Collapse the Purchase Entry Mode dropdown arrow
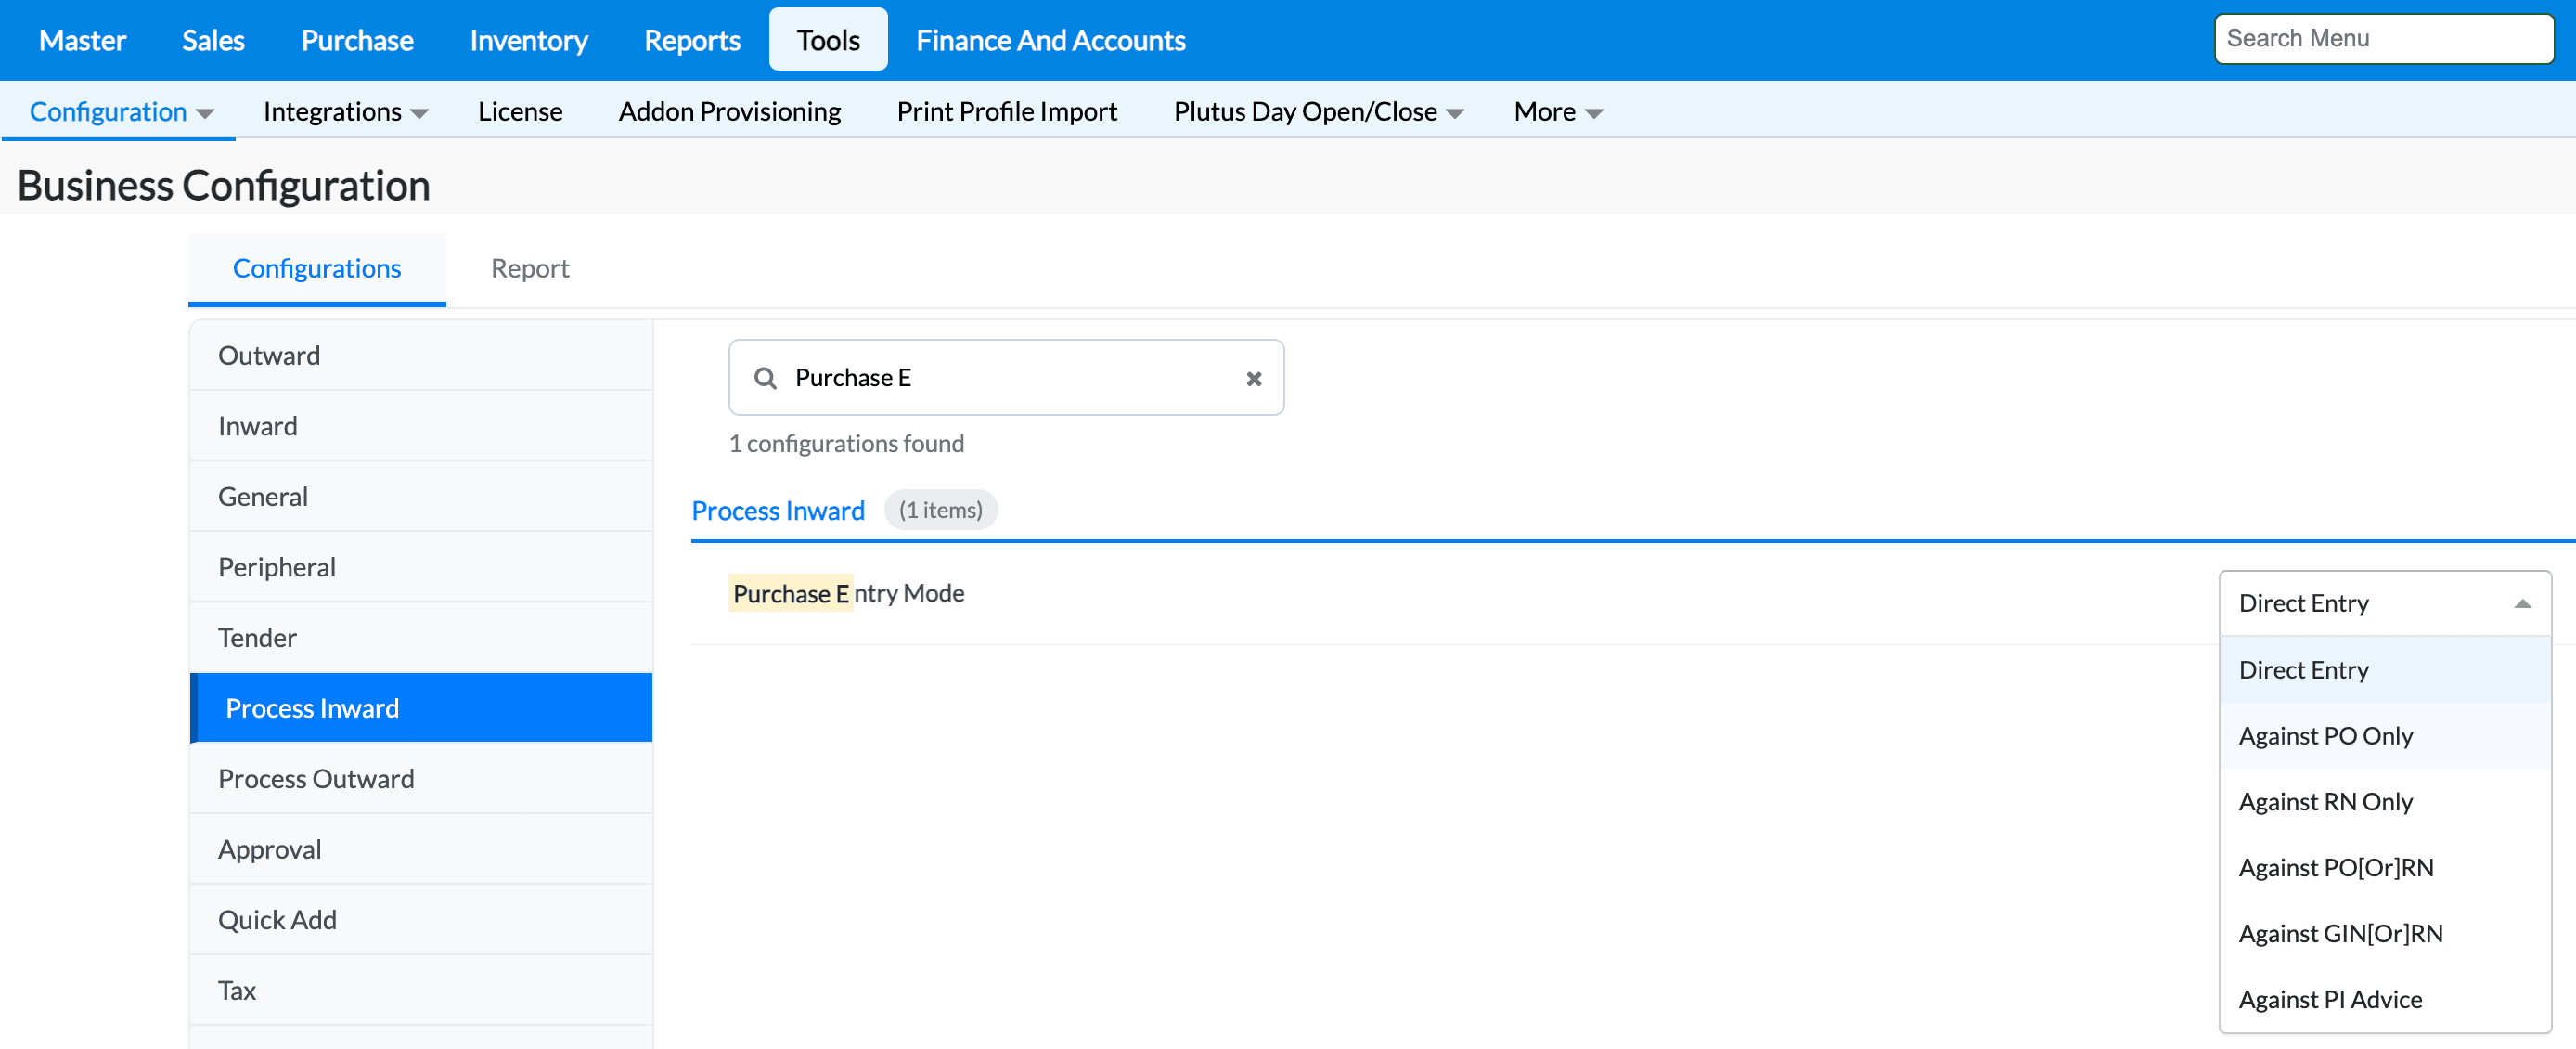 click(2521, 603)
